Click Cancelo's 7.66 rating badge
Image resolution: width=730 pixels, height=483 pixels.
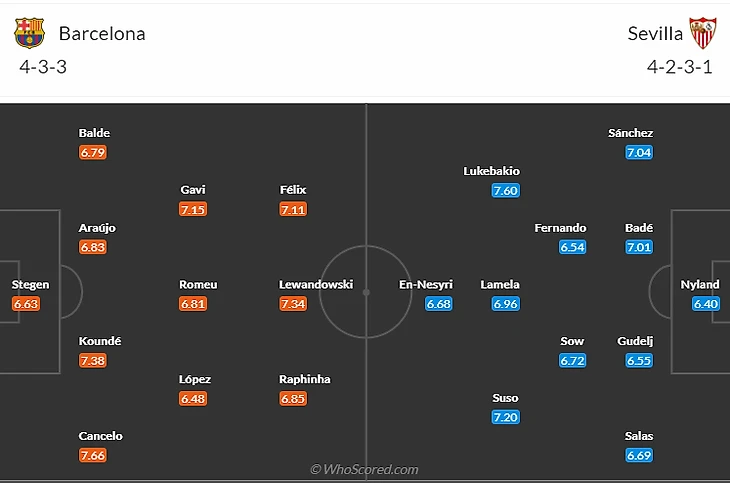[93, 456]
